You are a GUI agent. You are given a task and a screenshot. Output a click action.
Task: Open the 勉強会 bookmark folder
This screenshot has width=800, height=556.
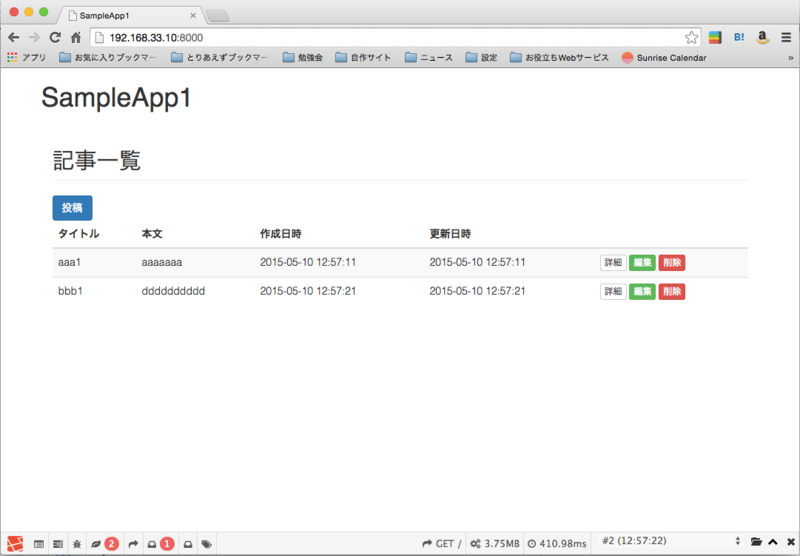303,58
